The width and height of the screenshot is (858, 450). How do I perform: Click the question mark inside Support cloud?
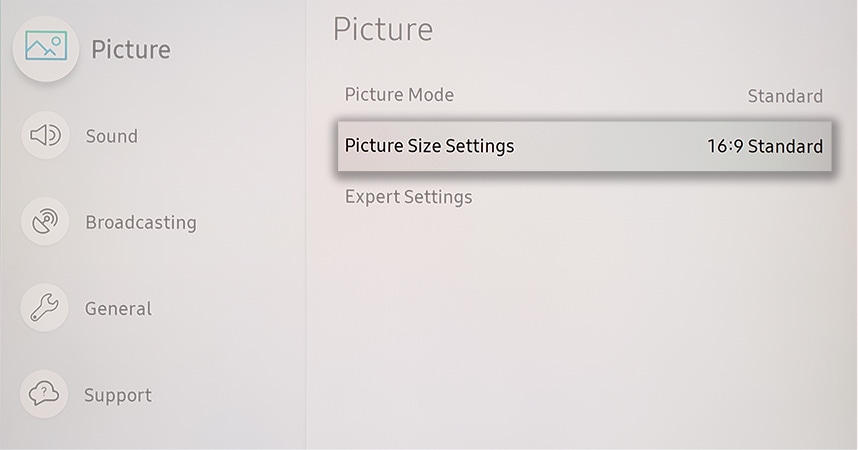(44, 393)
